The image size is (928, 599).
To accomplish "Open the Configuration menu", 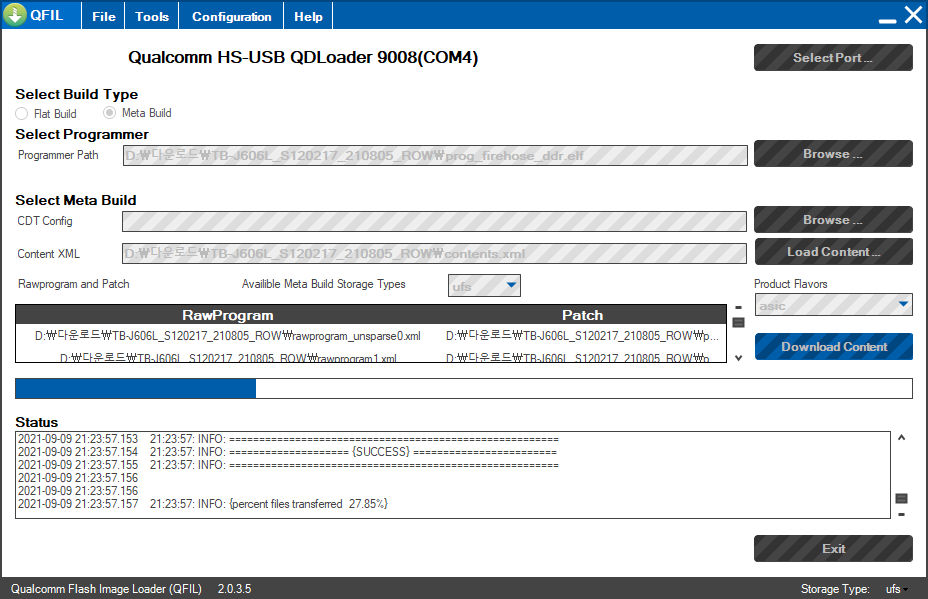I will pos(231,17).
